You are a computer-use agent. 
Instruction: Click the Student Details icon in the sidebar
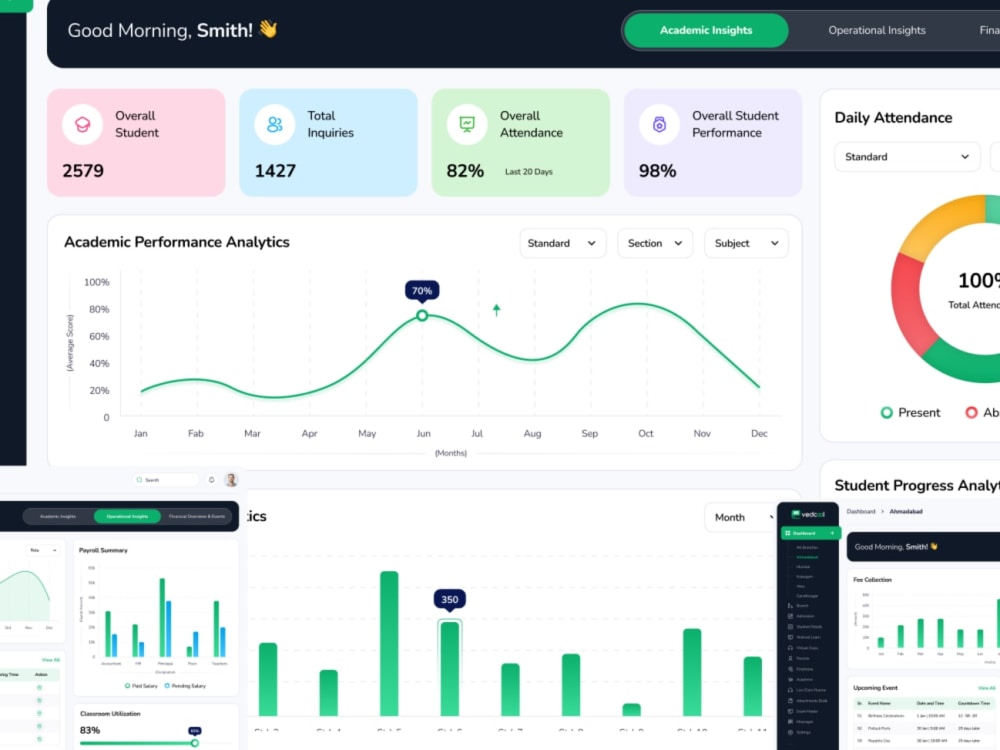[790, 626]
